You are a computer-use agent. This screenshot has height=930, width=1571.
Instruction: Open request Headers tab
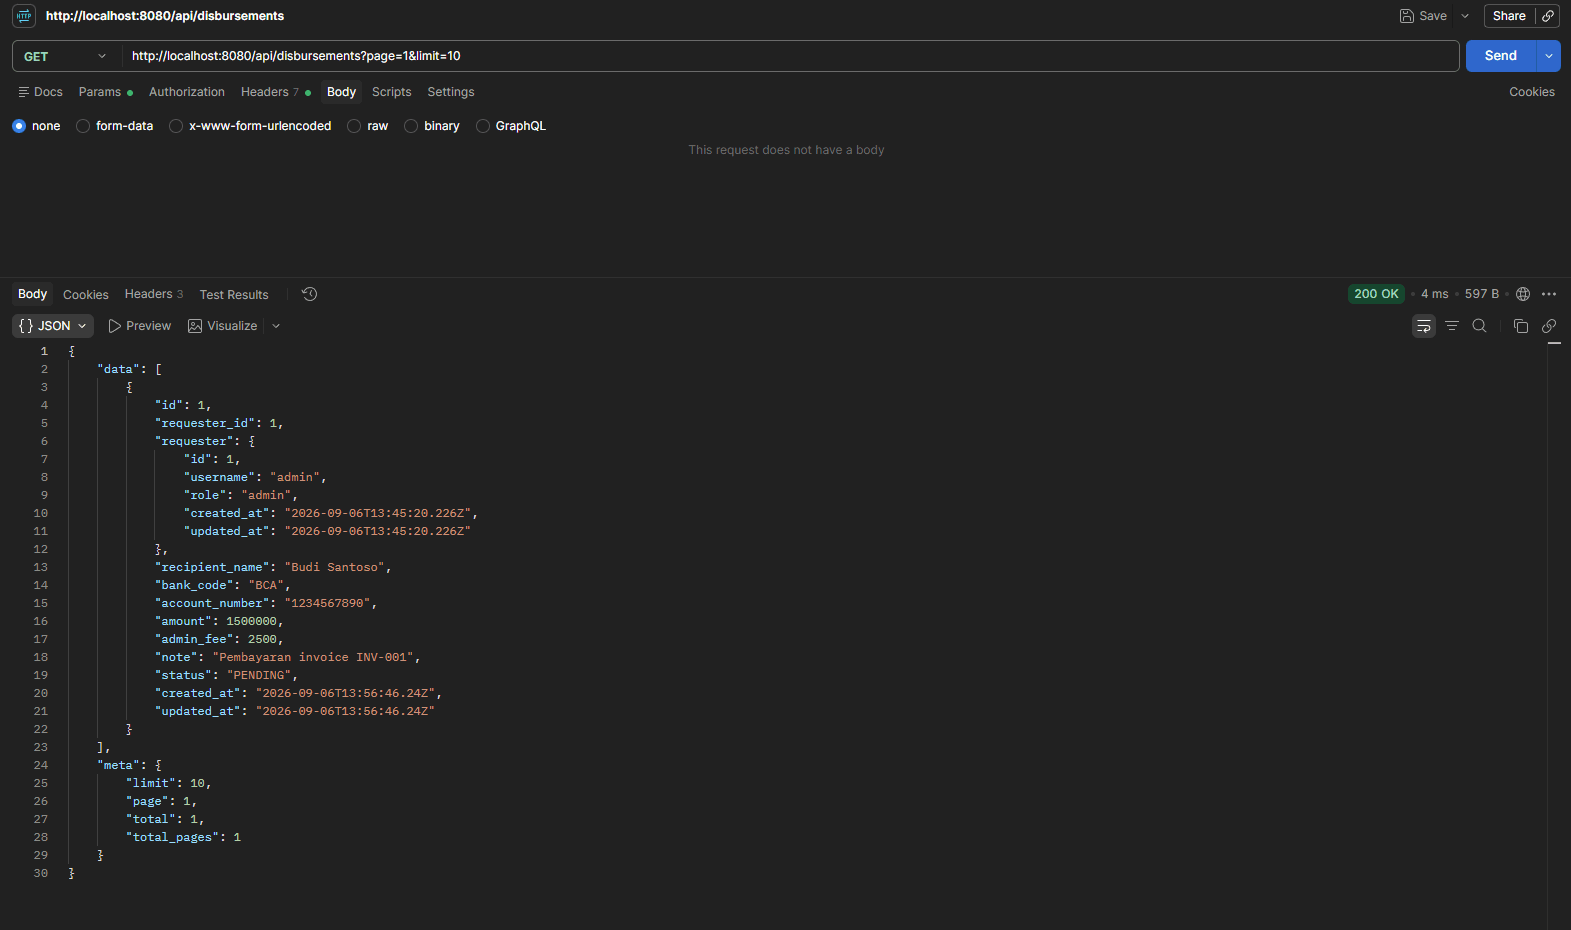[275, 92]
